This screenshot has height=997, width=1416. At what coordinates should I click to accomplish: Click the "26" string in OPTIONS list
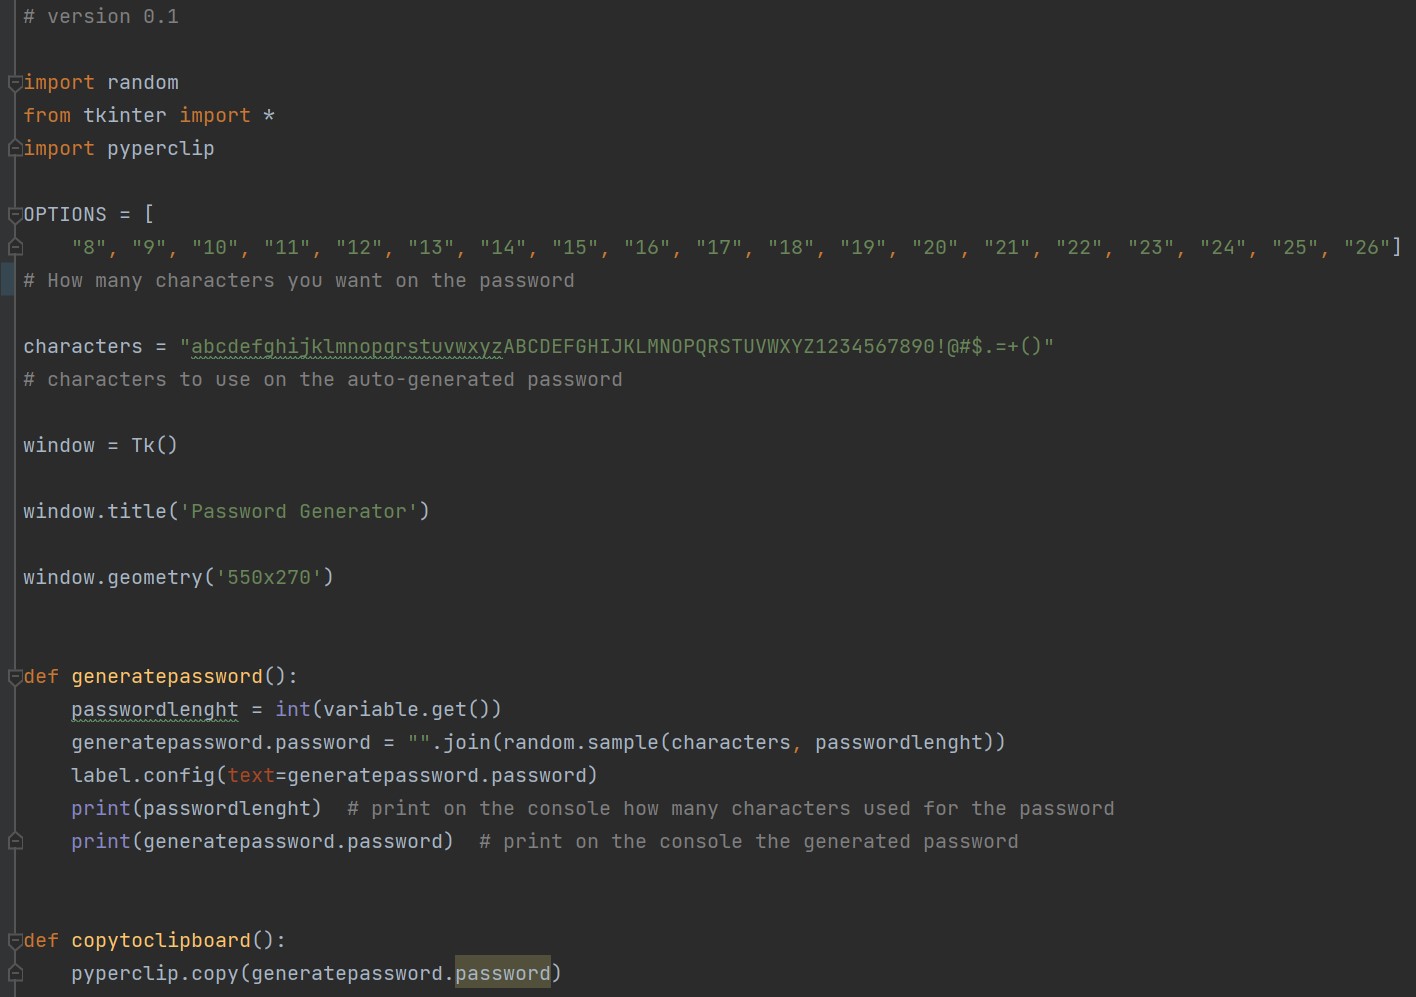(1367, 248)
